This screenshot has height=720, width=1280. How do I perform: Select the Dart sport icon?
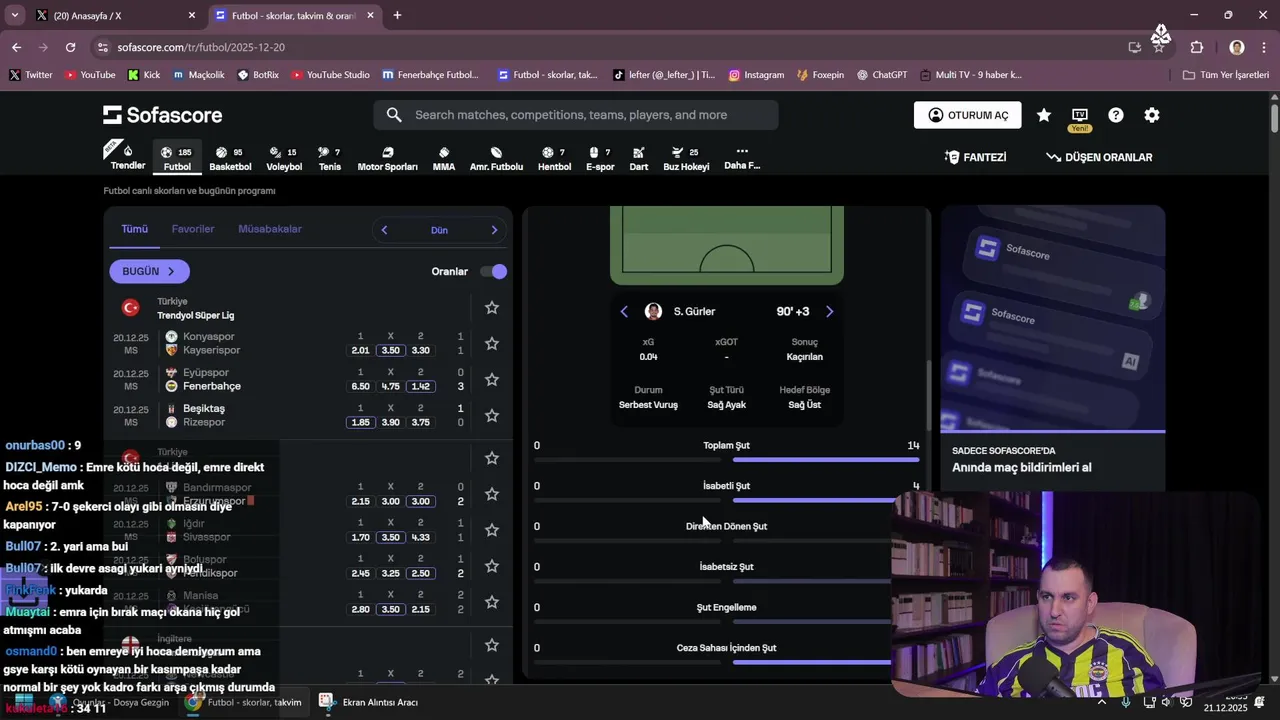click(638, 158)
